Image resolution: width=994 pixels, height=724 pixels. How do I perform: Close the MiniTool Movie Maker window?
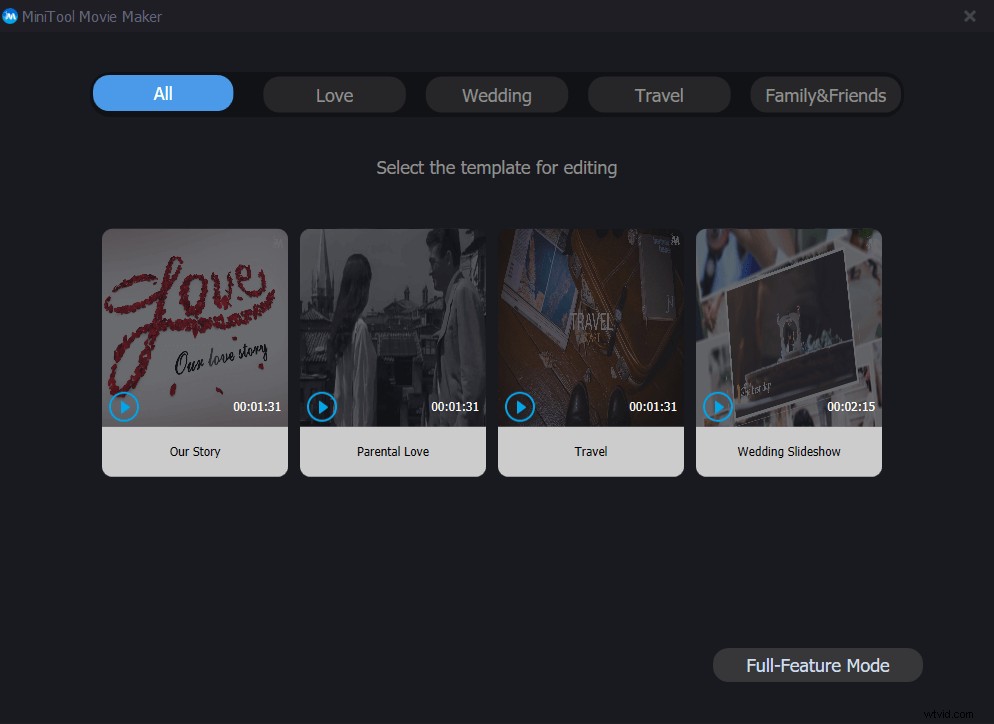click(x=969, y=16)
